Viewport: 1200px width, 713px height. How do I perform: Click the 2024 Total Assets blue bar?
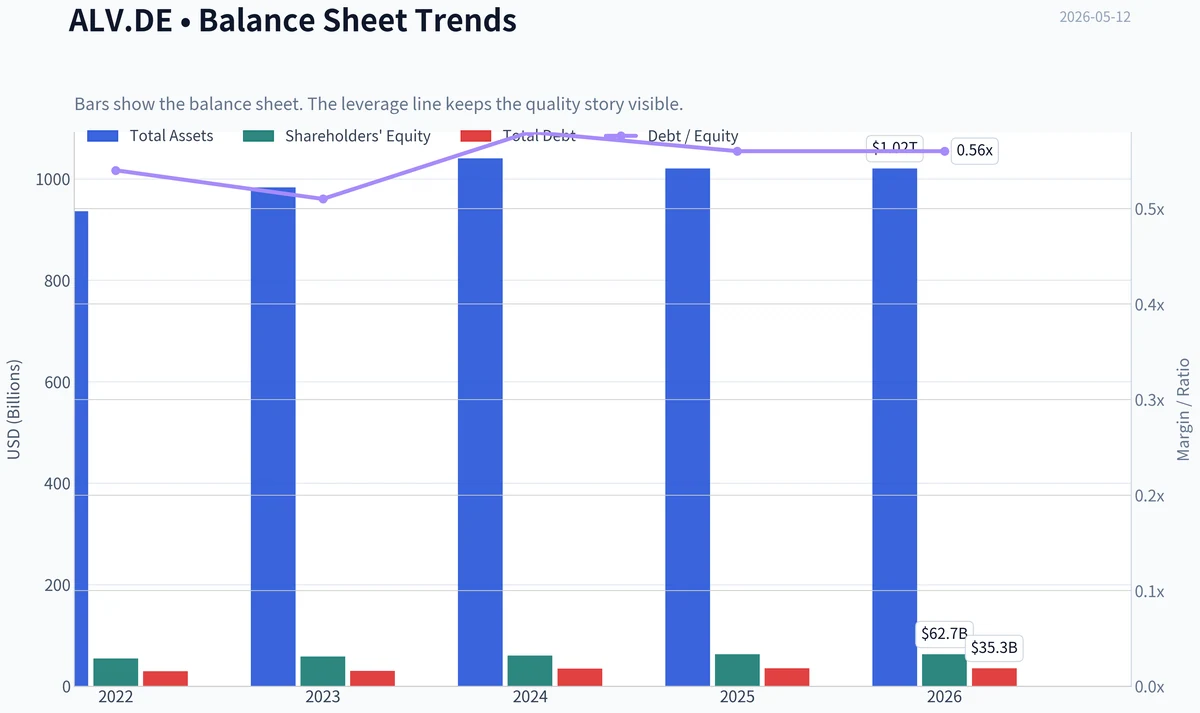[480, 422]
